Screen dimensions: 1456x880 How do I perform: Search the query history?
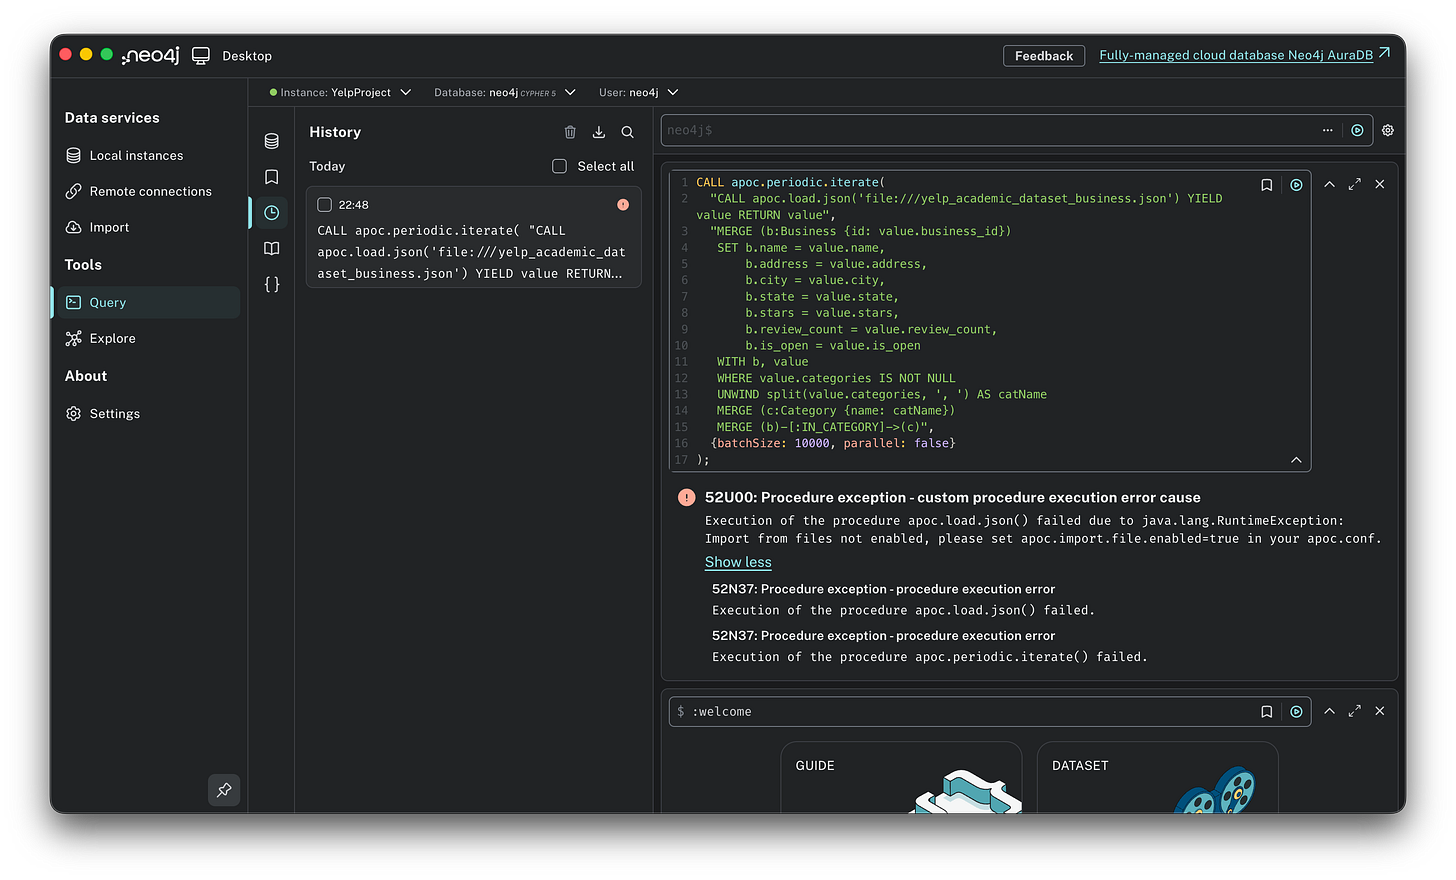pos(626,131)
